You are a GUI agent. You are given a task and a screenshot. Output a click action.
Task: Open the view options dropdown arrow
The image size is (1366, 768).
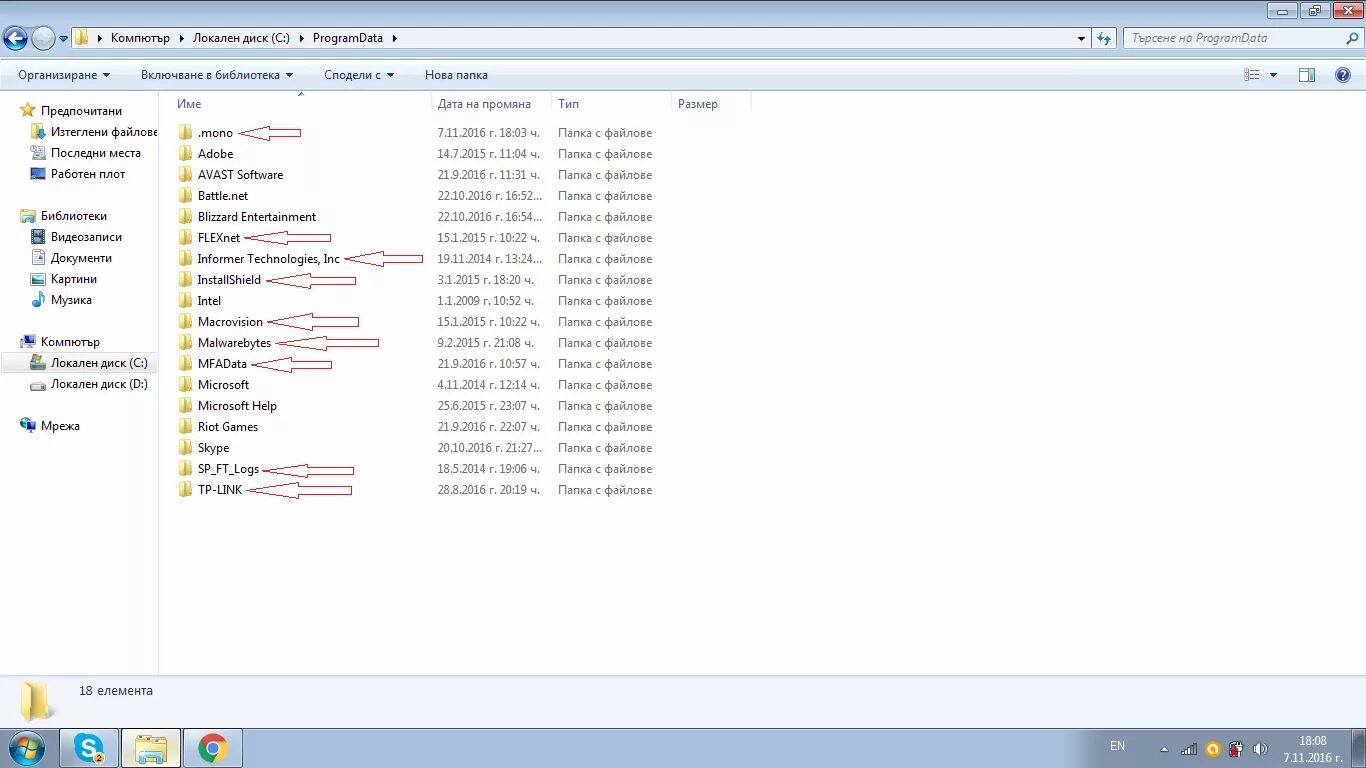tap(1273, 75)
